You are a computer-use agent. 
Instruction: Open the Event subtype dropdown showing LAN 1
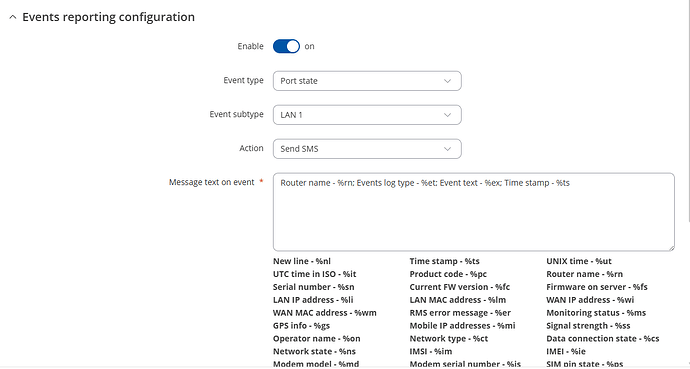[367, 115]
